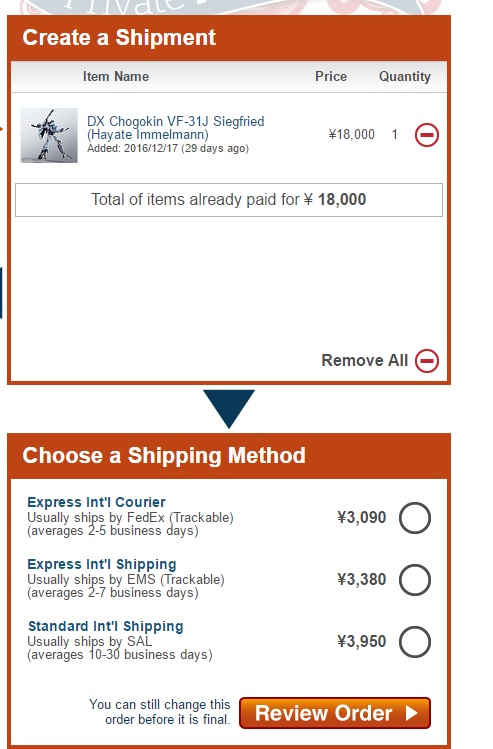Choose the Standard Int'l Shipping radio button
Image resolution: width=493 pixels, height=749 pixels.
tap(415, 642)
